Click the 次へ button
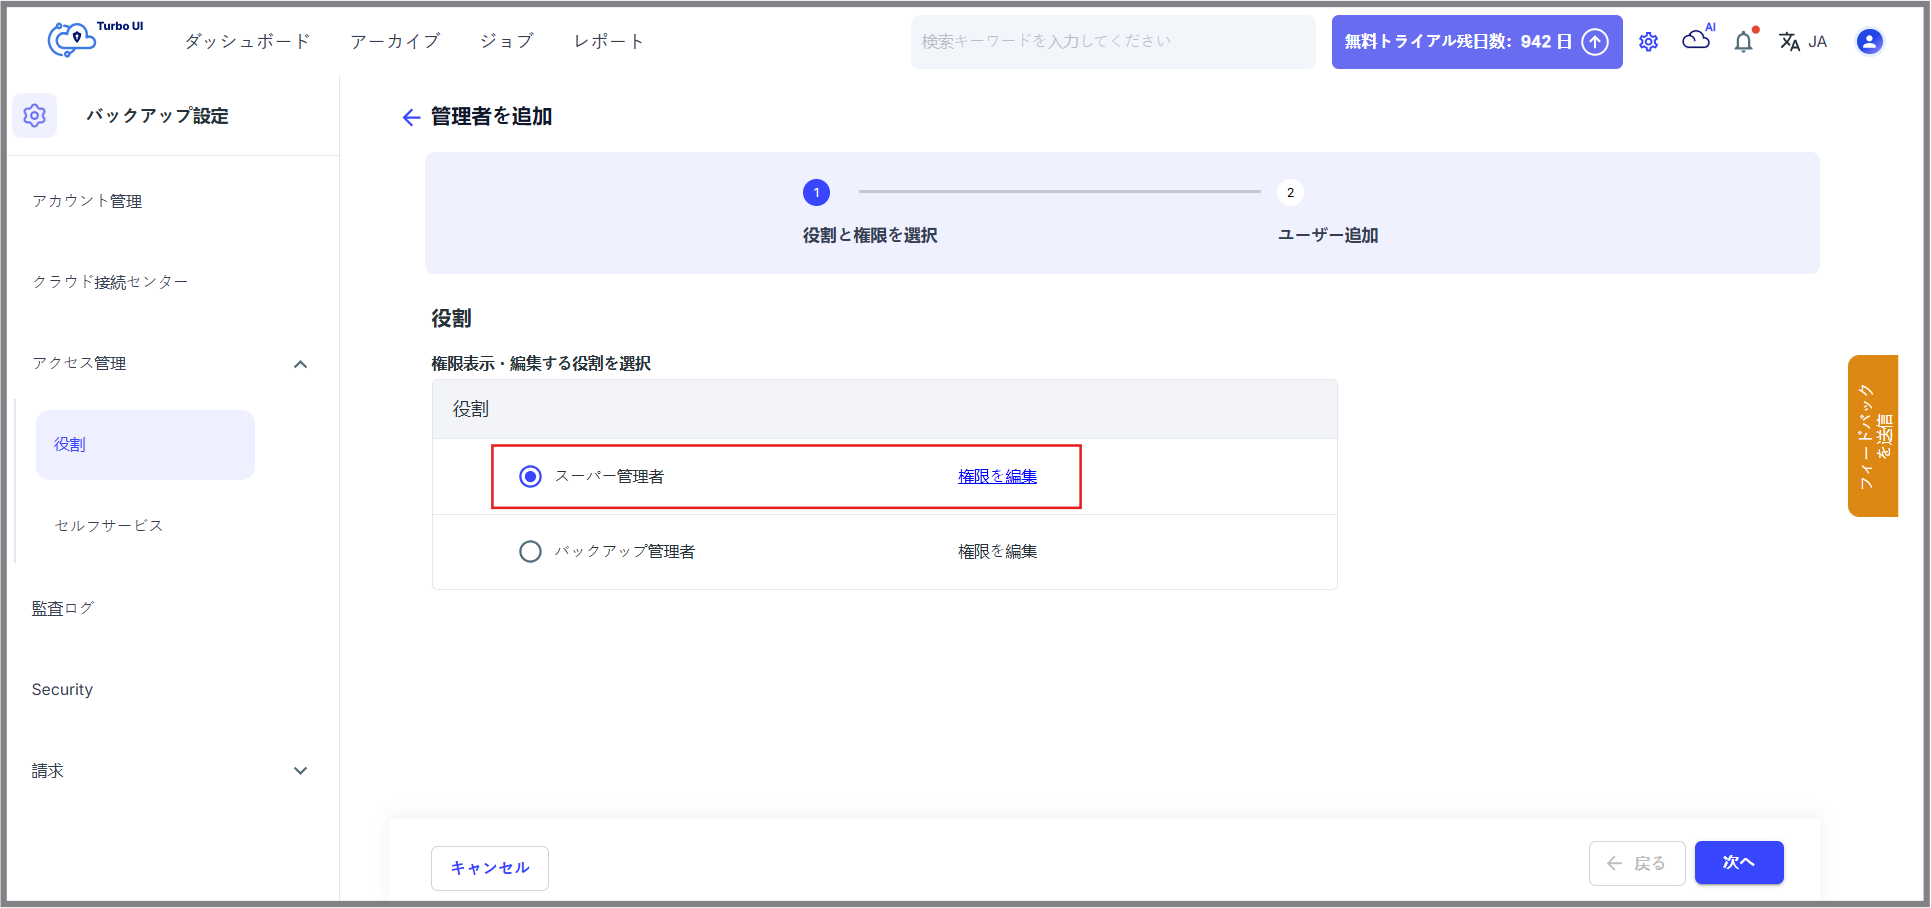The width and height of the screenshot is (1931, 908). tap(1738, 862)
